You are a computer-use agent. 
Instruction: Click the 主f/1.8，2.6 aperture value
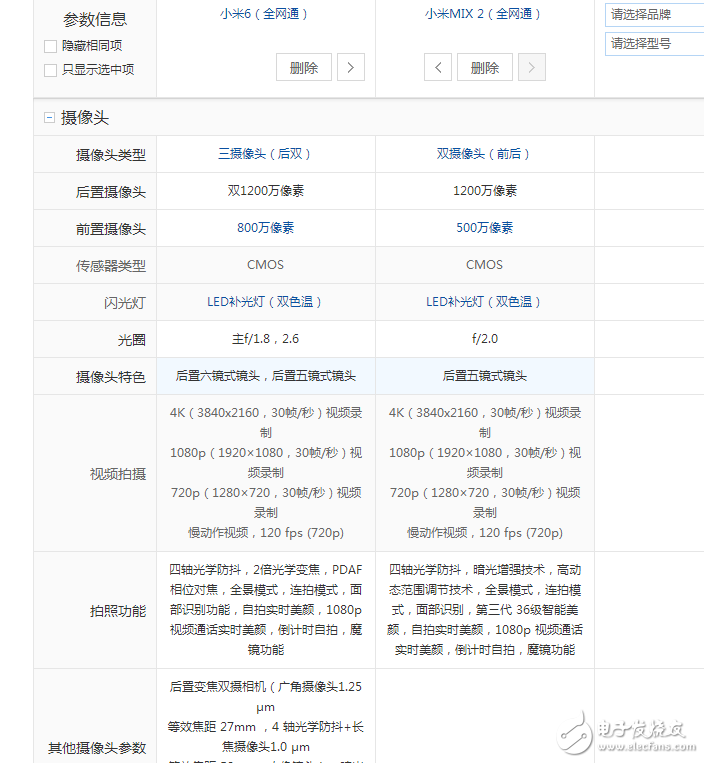pyautogui.click(x=266, y=339)
